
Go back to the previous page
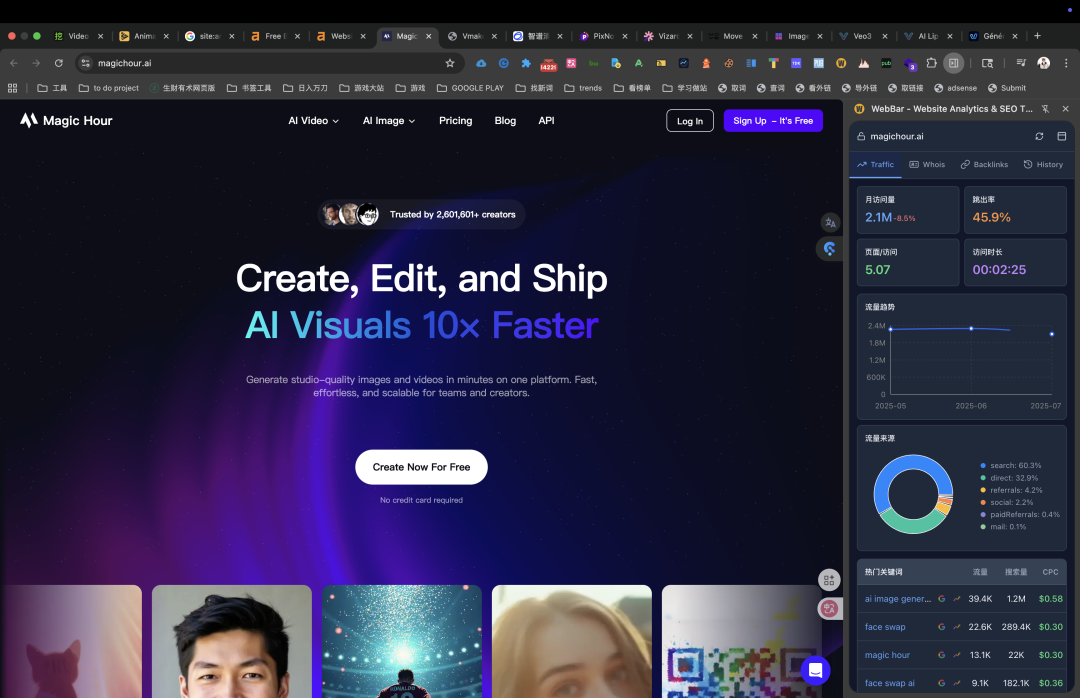tap(14, 63)
